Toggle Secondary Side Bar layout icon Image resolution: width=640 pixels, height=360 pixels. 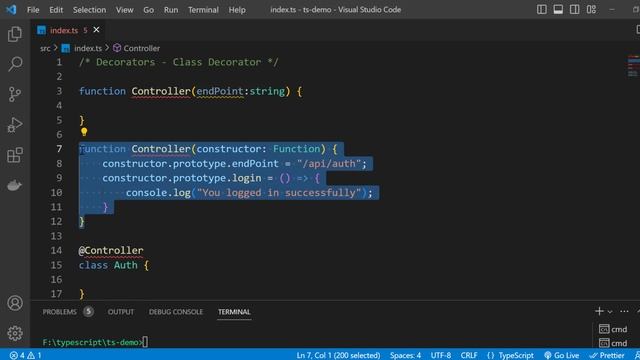574,9
